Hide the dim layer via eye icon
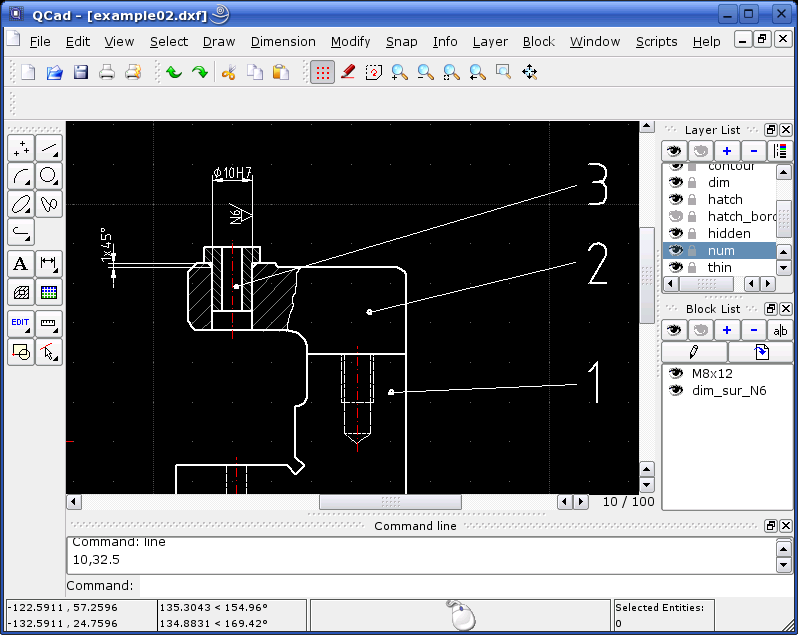The image size is (798, 635). (676, 183)
